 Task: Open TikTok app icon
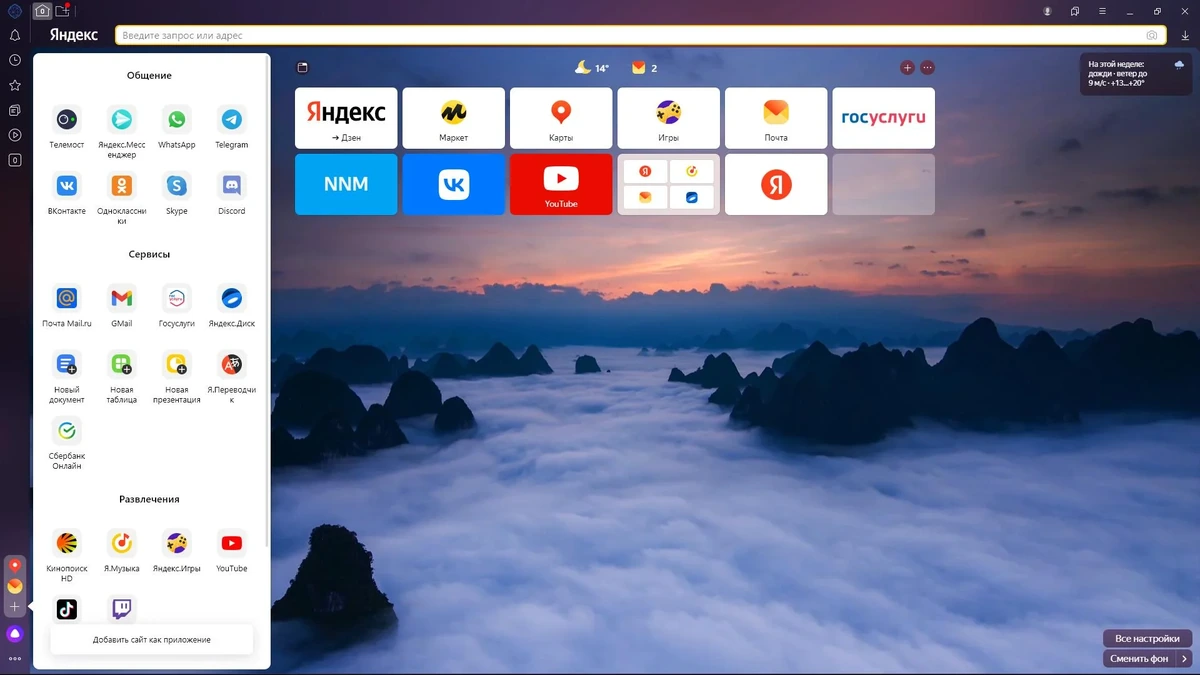coord(66,608)
